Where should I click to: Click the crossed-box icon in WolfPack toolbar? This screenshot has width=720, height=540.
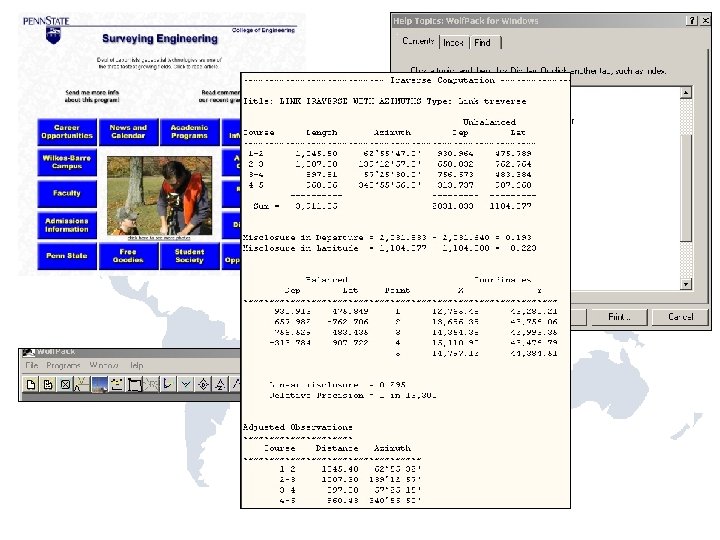65,384
